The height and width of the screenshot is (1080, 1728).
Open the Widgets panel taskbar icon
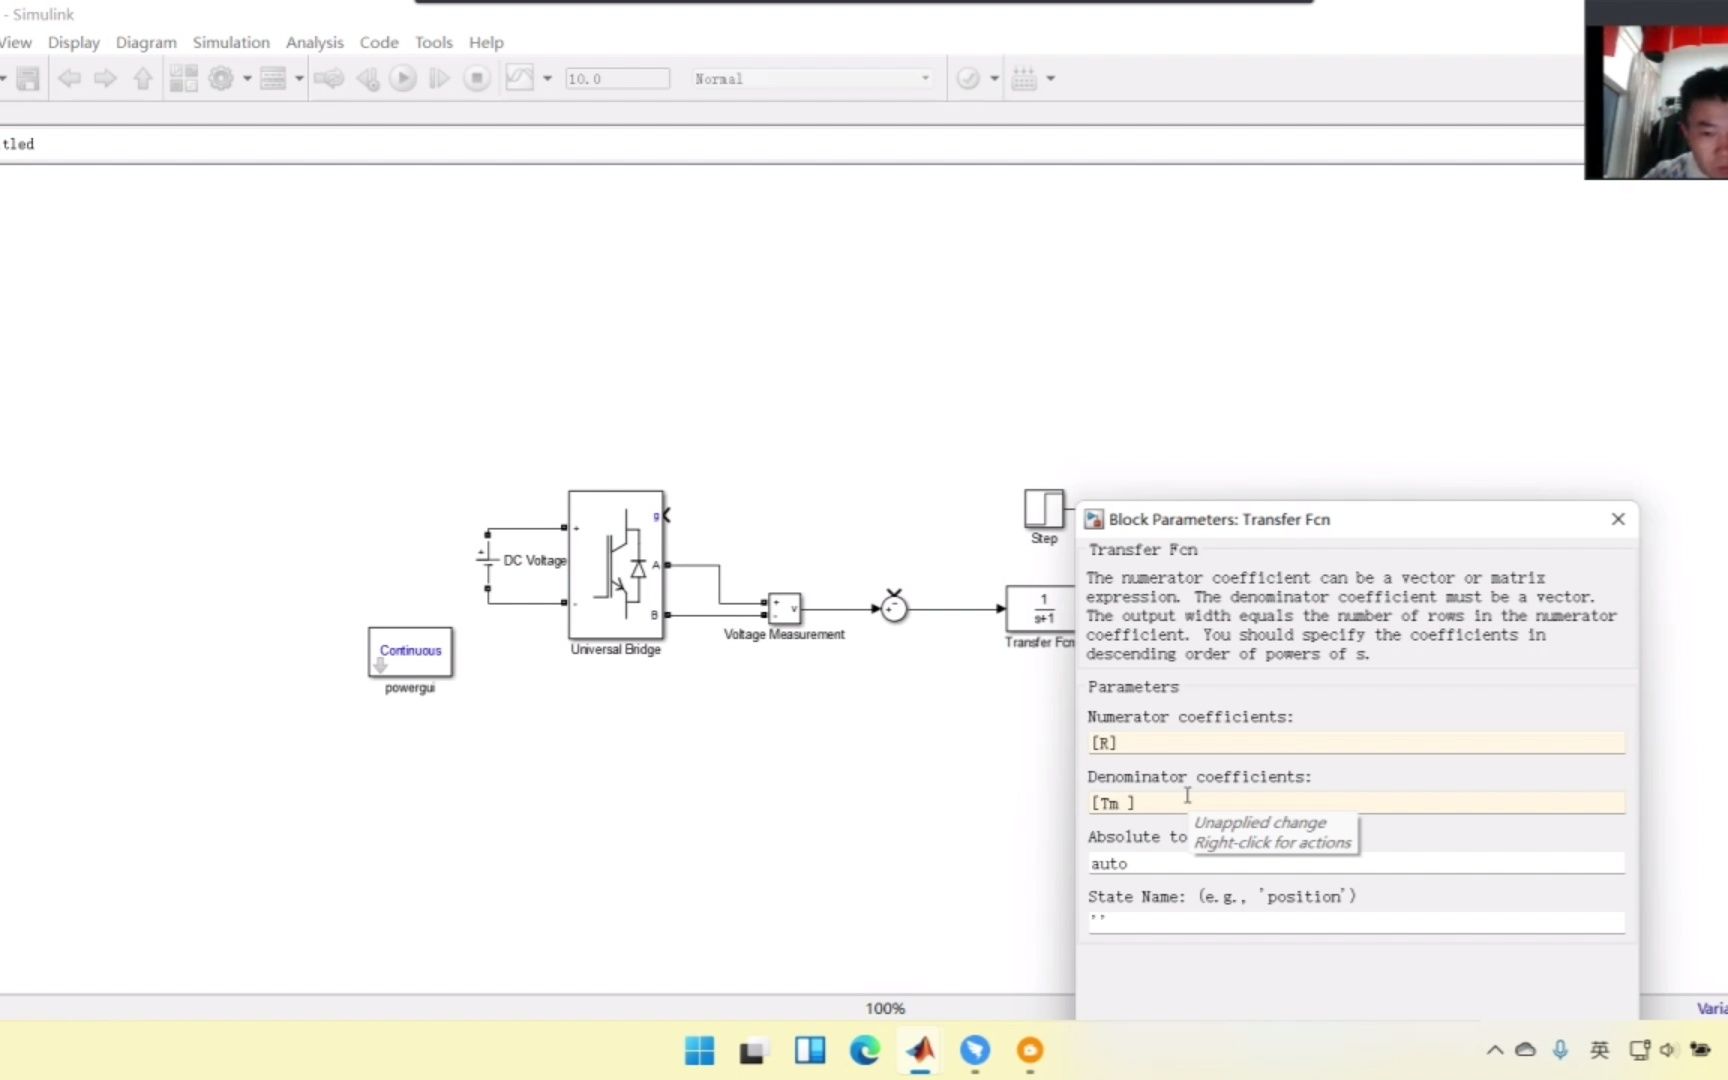coord(809,1050)
